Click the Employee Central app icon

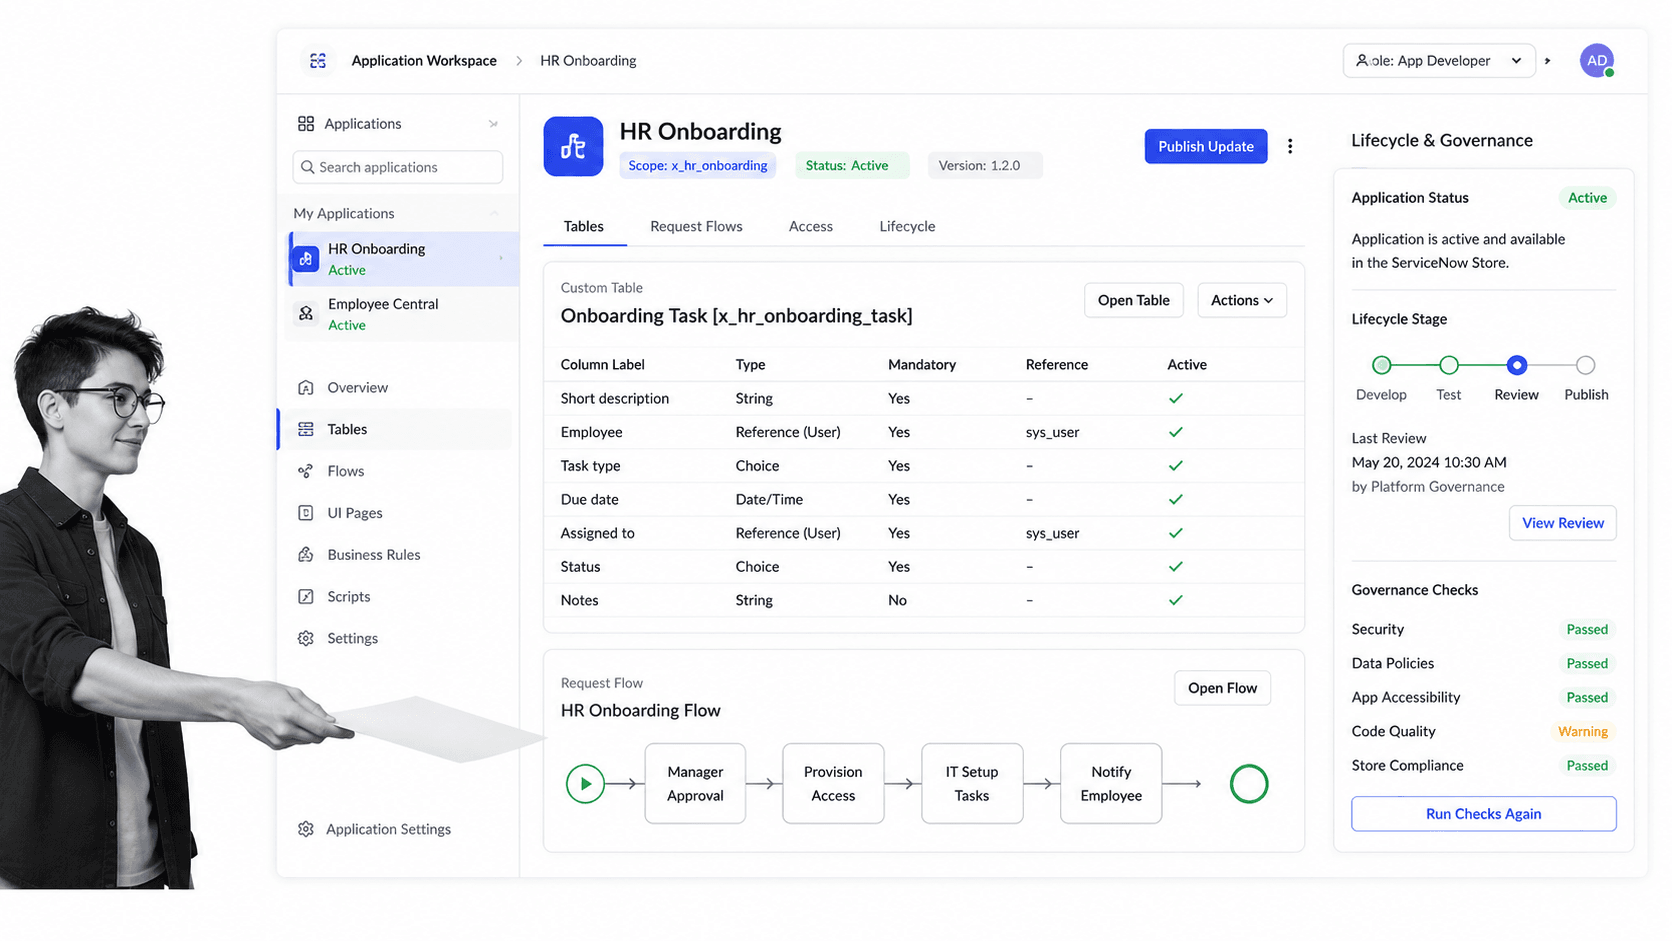pos(306,314)
